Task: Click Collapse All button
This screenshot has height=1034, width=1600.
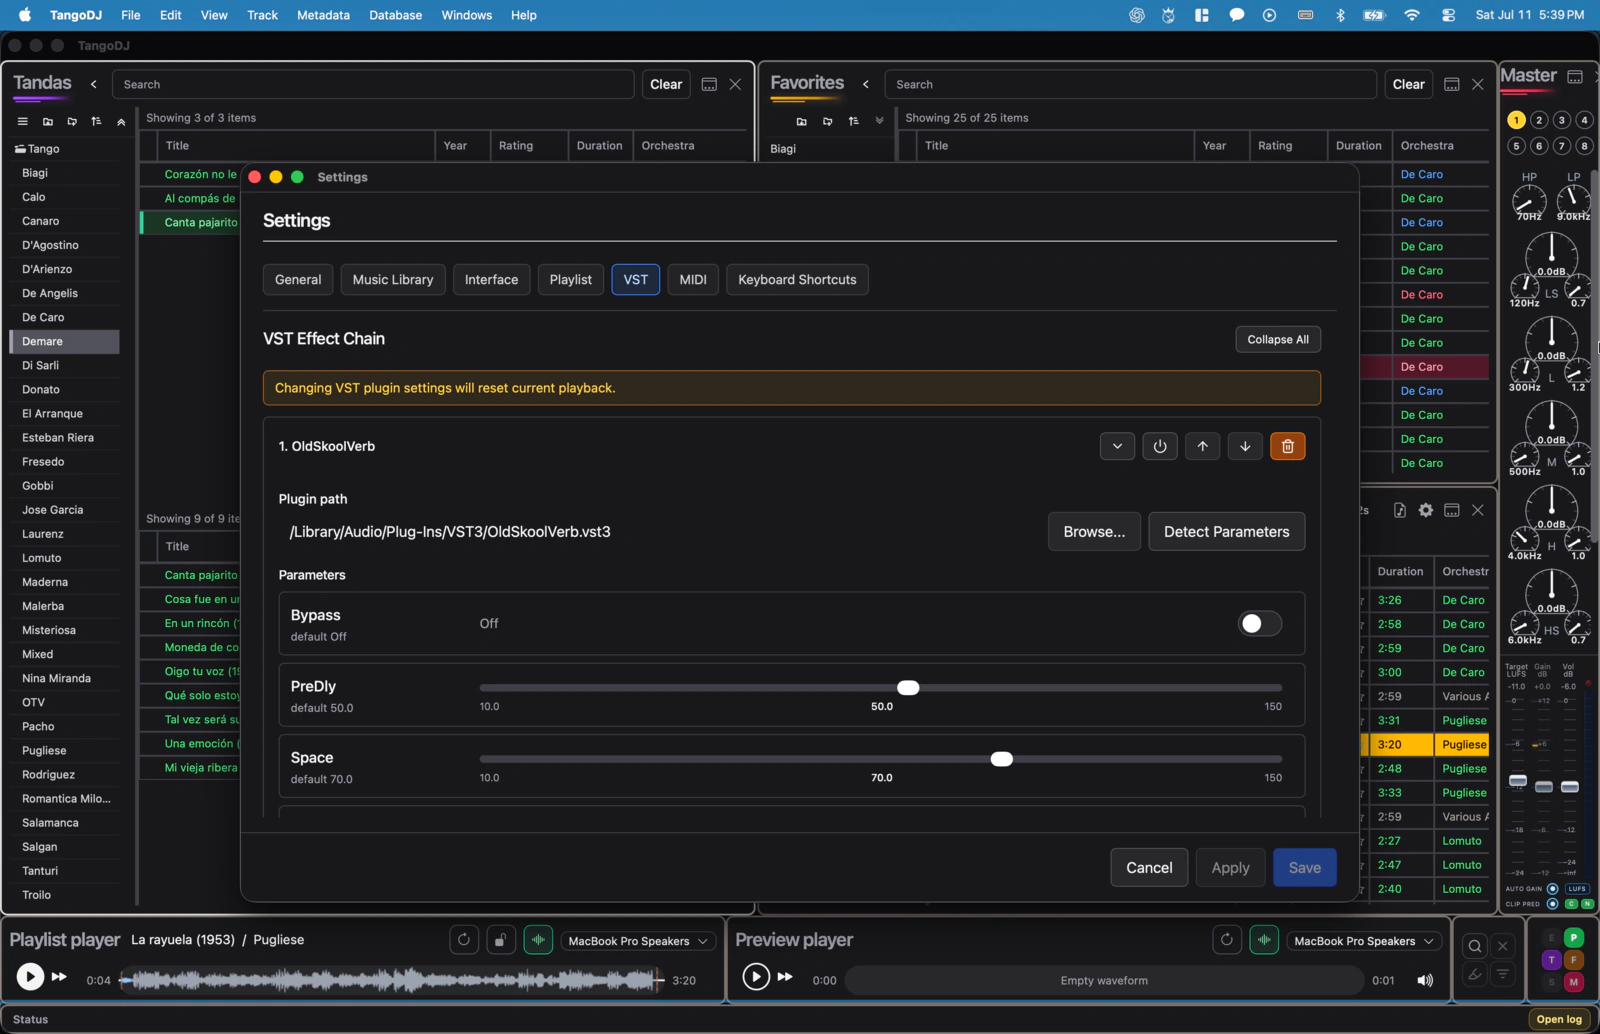Action: pos(1278,339)
